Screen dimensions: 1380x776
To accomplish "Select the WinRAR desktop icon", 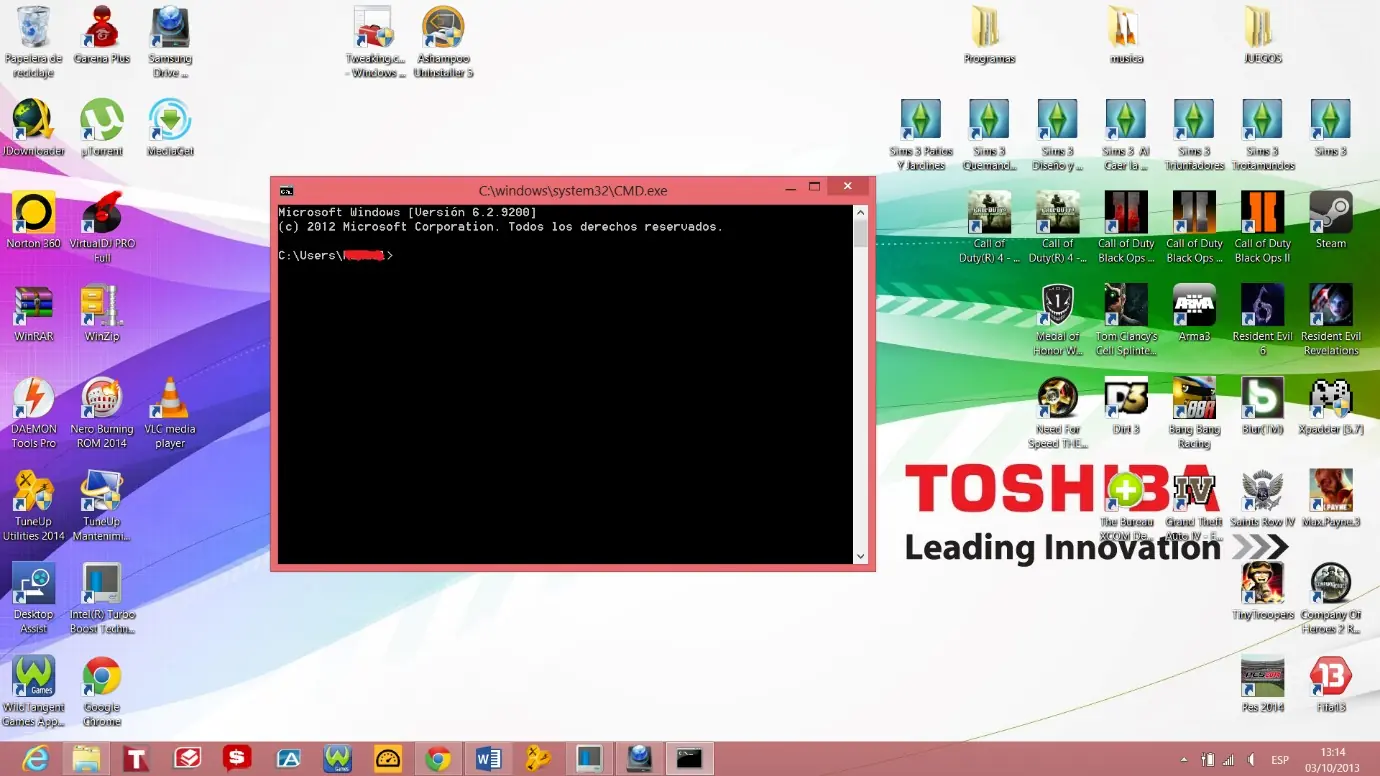I will click(34, 314).
